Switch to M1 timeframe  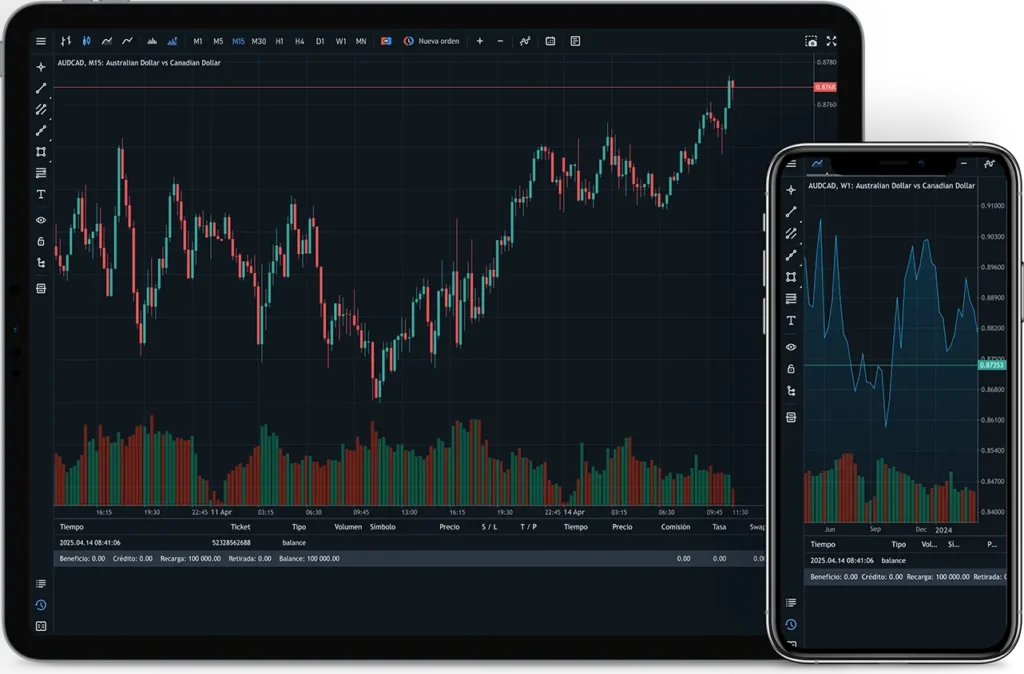(198, 41)
